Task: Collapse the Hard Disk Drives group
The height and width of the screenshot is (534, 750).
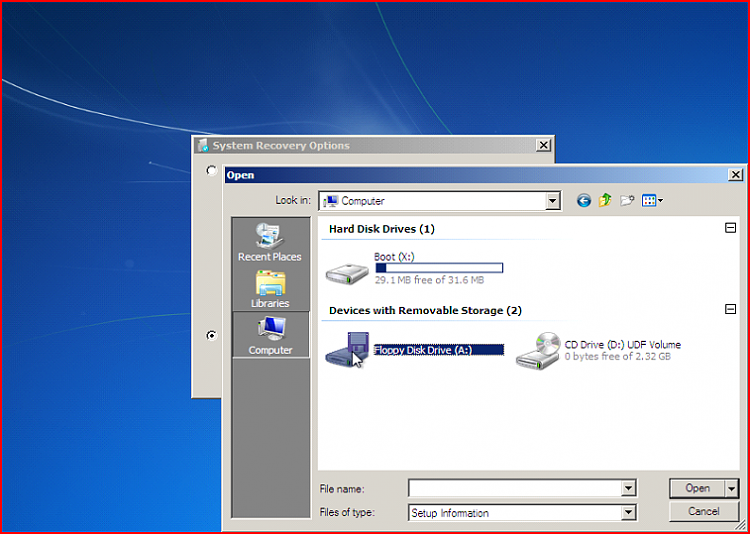Action: coord(730,228)
